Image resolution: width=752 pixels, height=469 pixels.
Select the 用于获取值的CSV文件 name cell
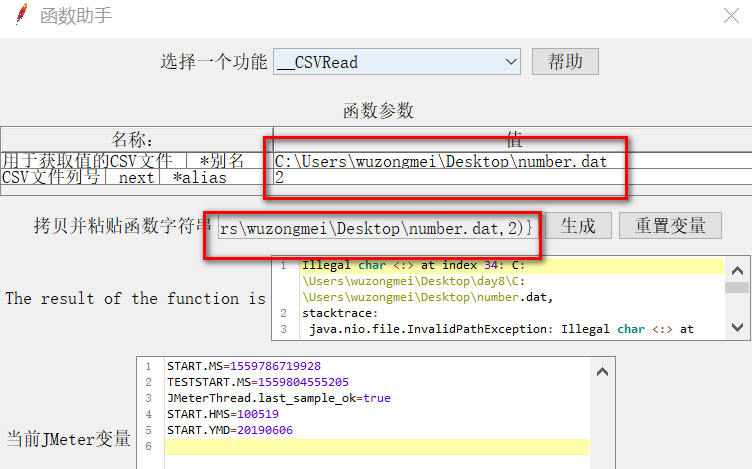point(137,161)
